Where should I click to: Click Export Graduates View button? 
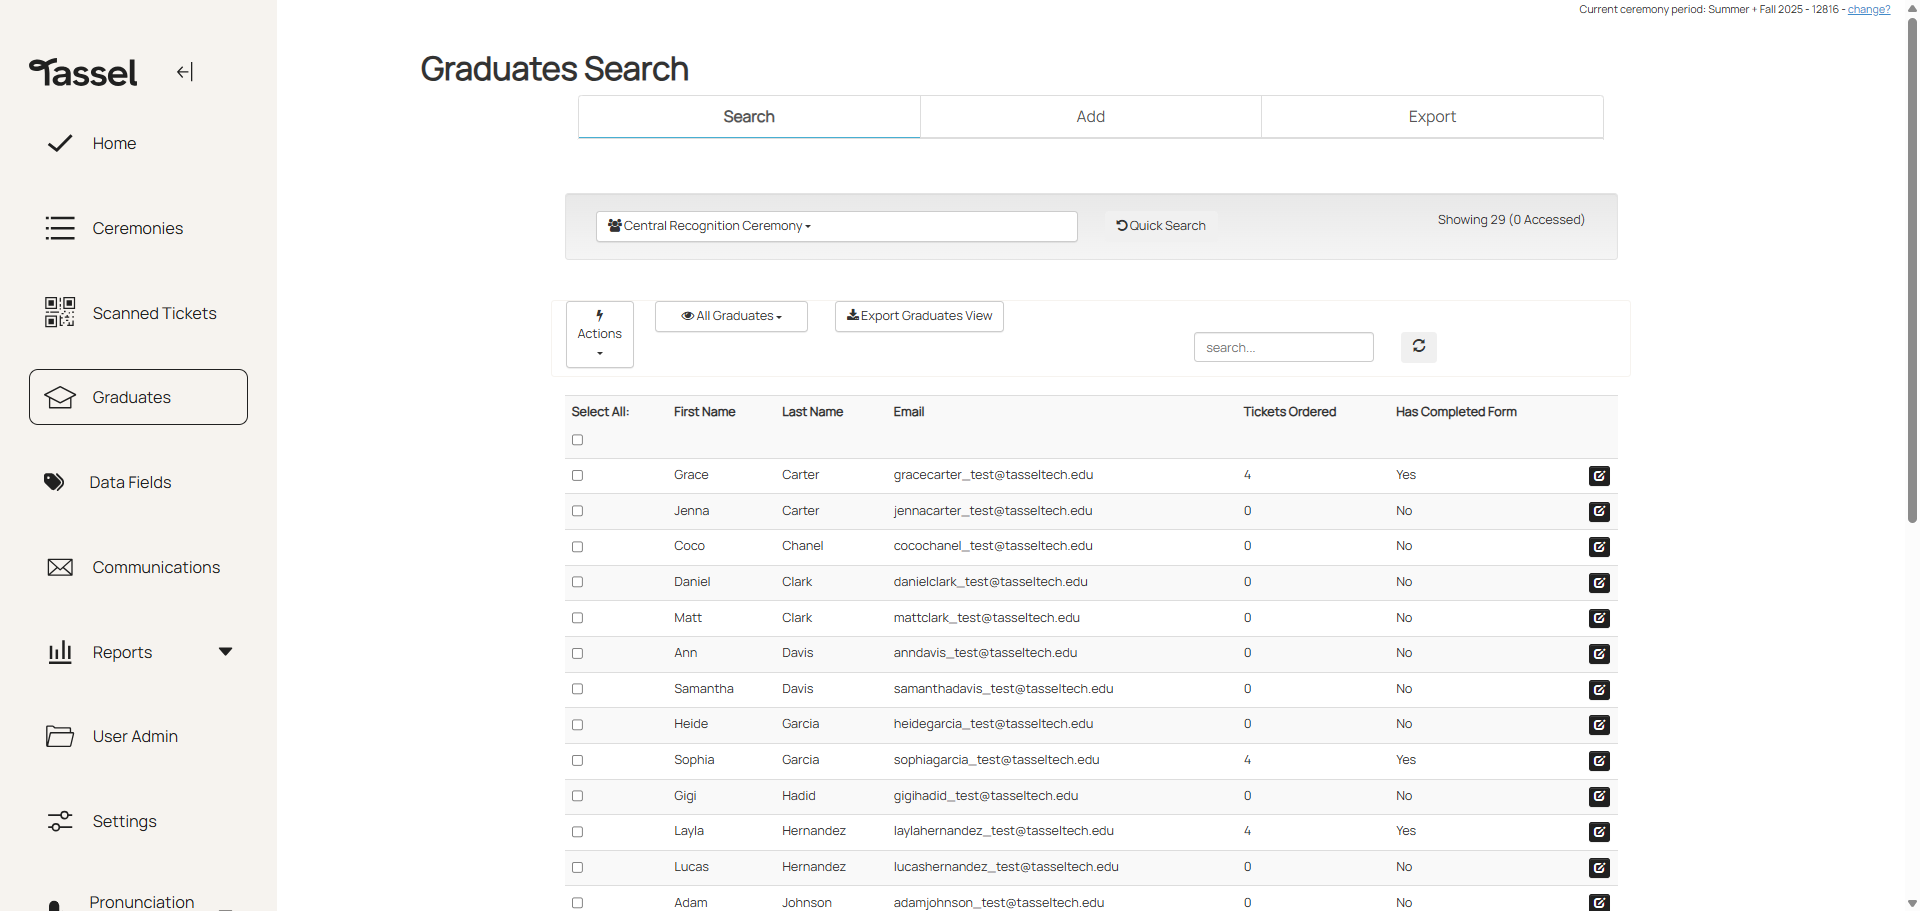[x=919, y=316]
